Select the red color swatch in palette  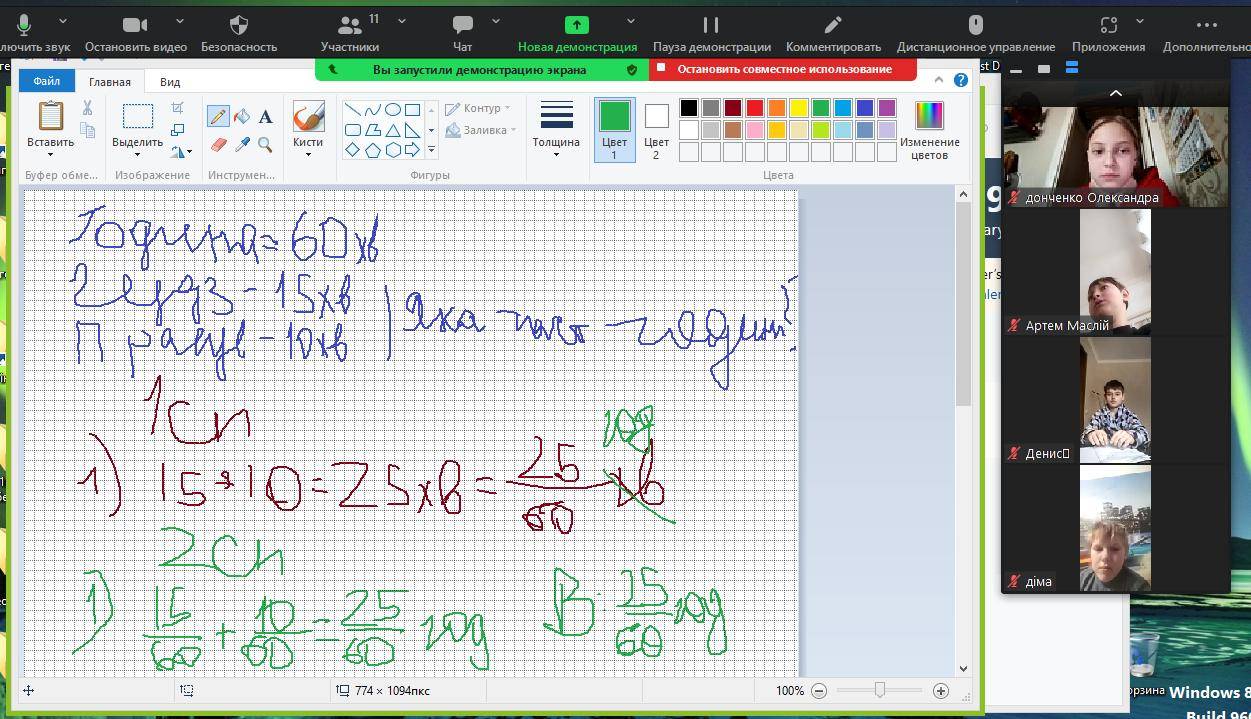point(755,108)
